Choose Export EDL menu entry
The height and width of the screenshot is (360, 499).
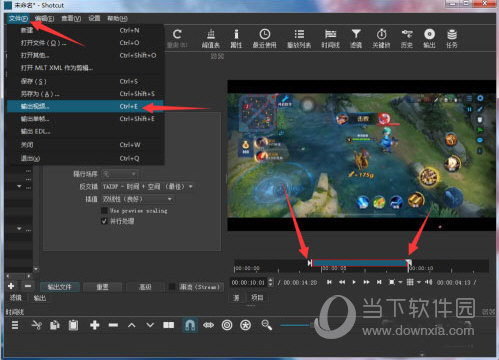(85, 131)
